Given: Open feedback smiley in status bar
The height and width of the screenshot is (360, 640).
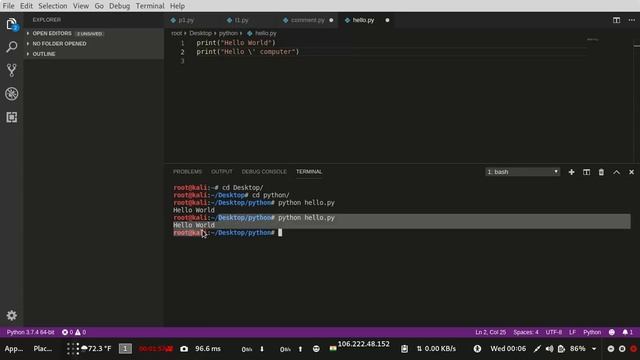Looking at the screenshot, I should (611, 332).
